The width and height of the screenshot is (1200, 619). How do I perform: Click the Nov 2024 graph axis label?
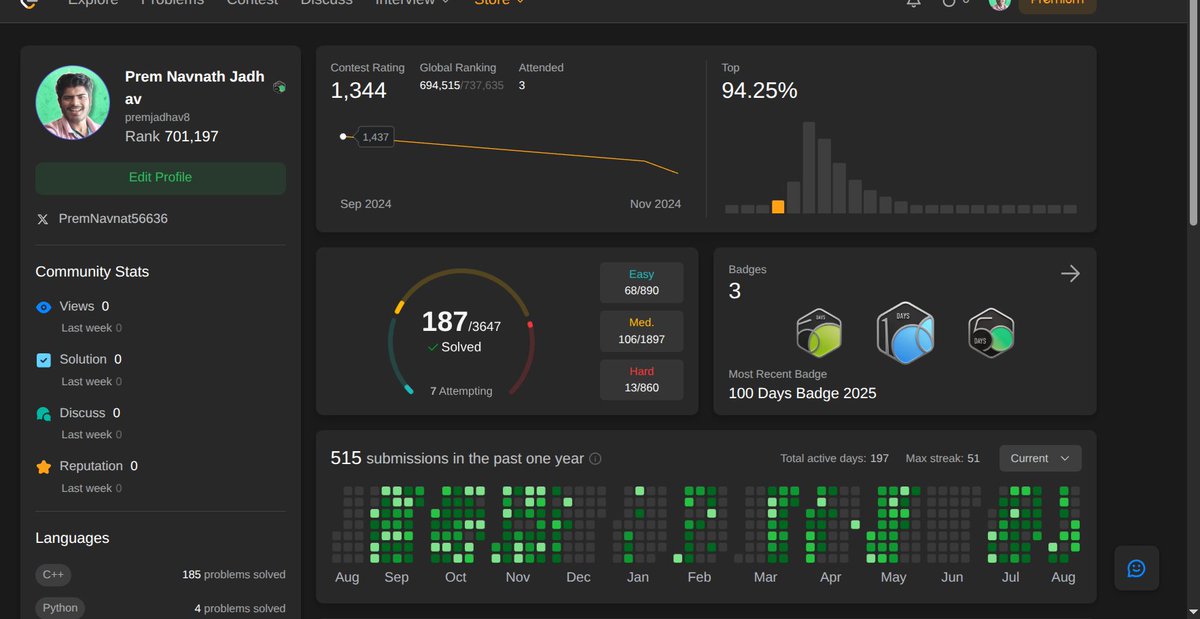point(655,204)
